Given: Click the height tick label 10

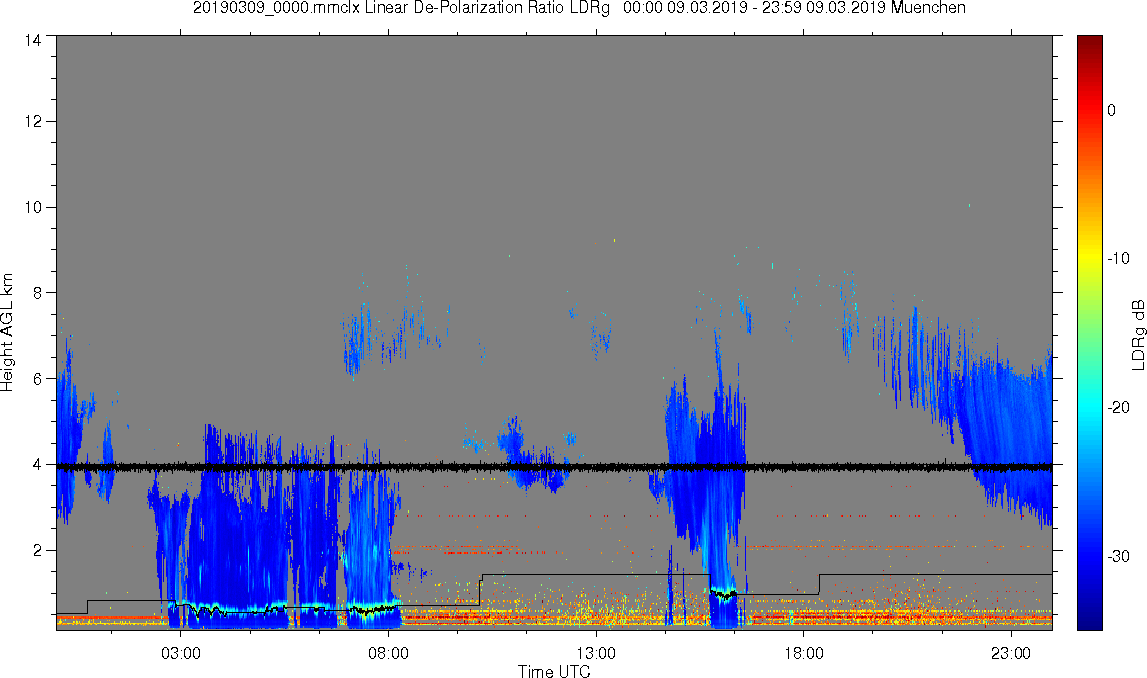Looking at the screenshot, I should 33,207.
